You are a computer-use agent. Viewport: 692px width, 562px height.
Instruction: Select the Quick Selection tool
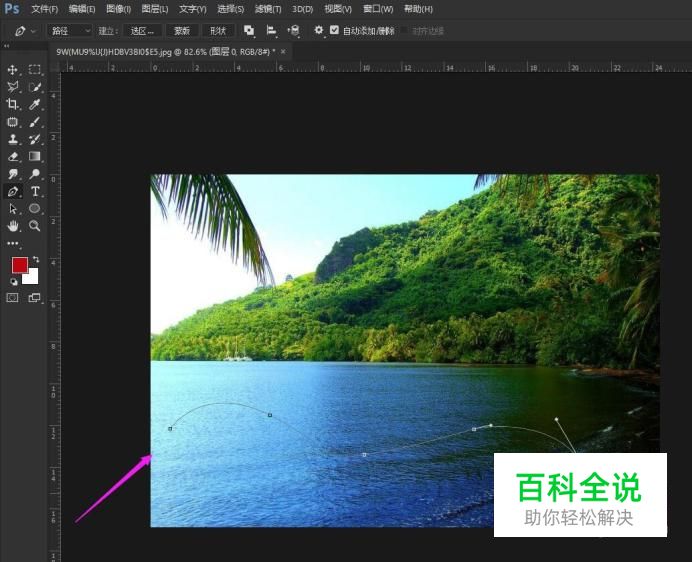pos(34,87)
